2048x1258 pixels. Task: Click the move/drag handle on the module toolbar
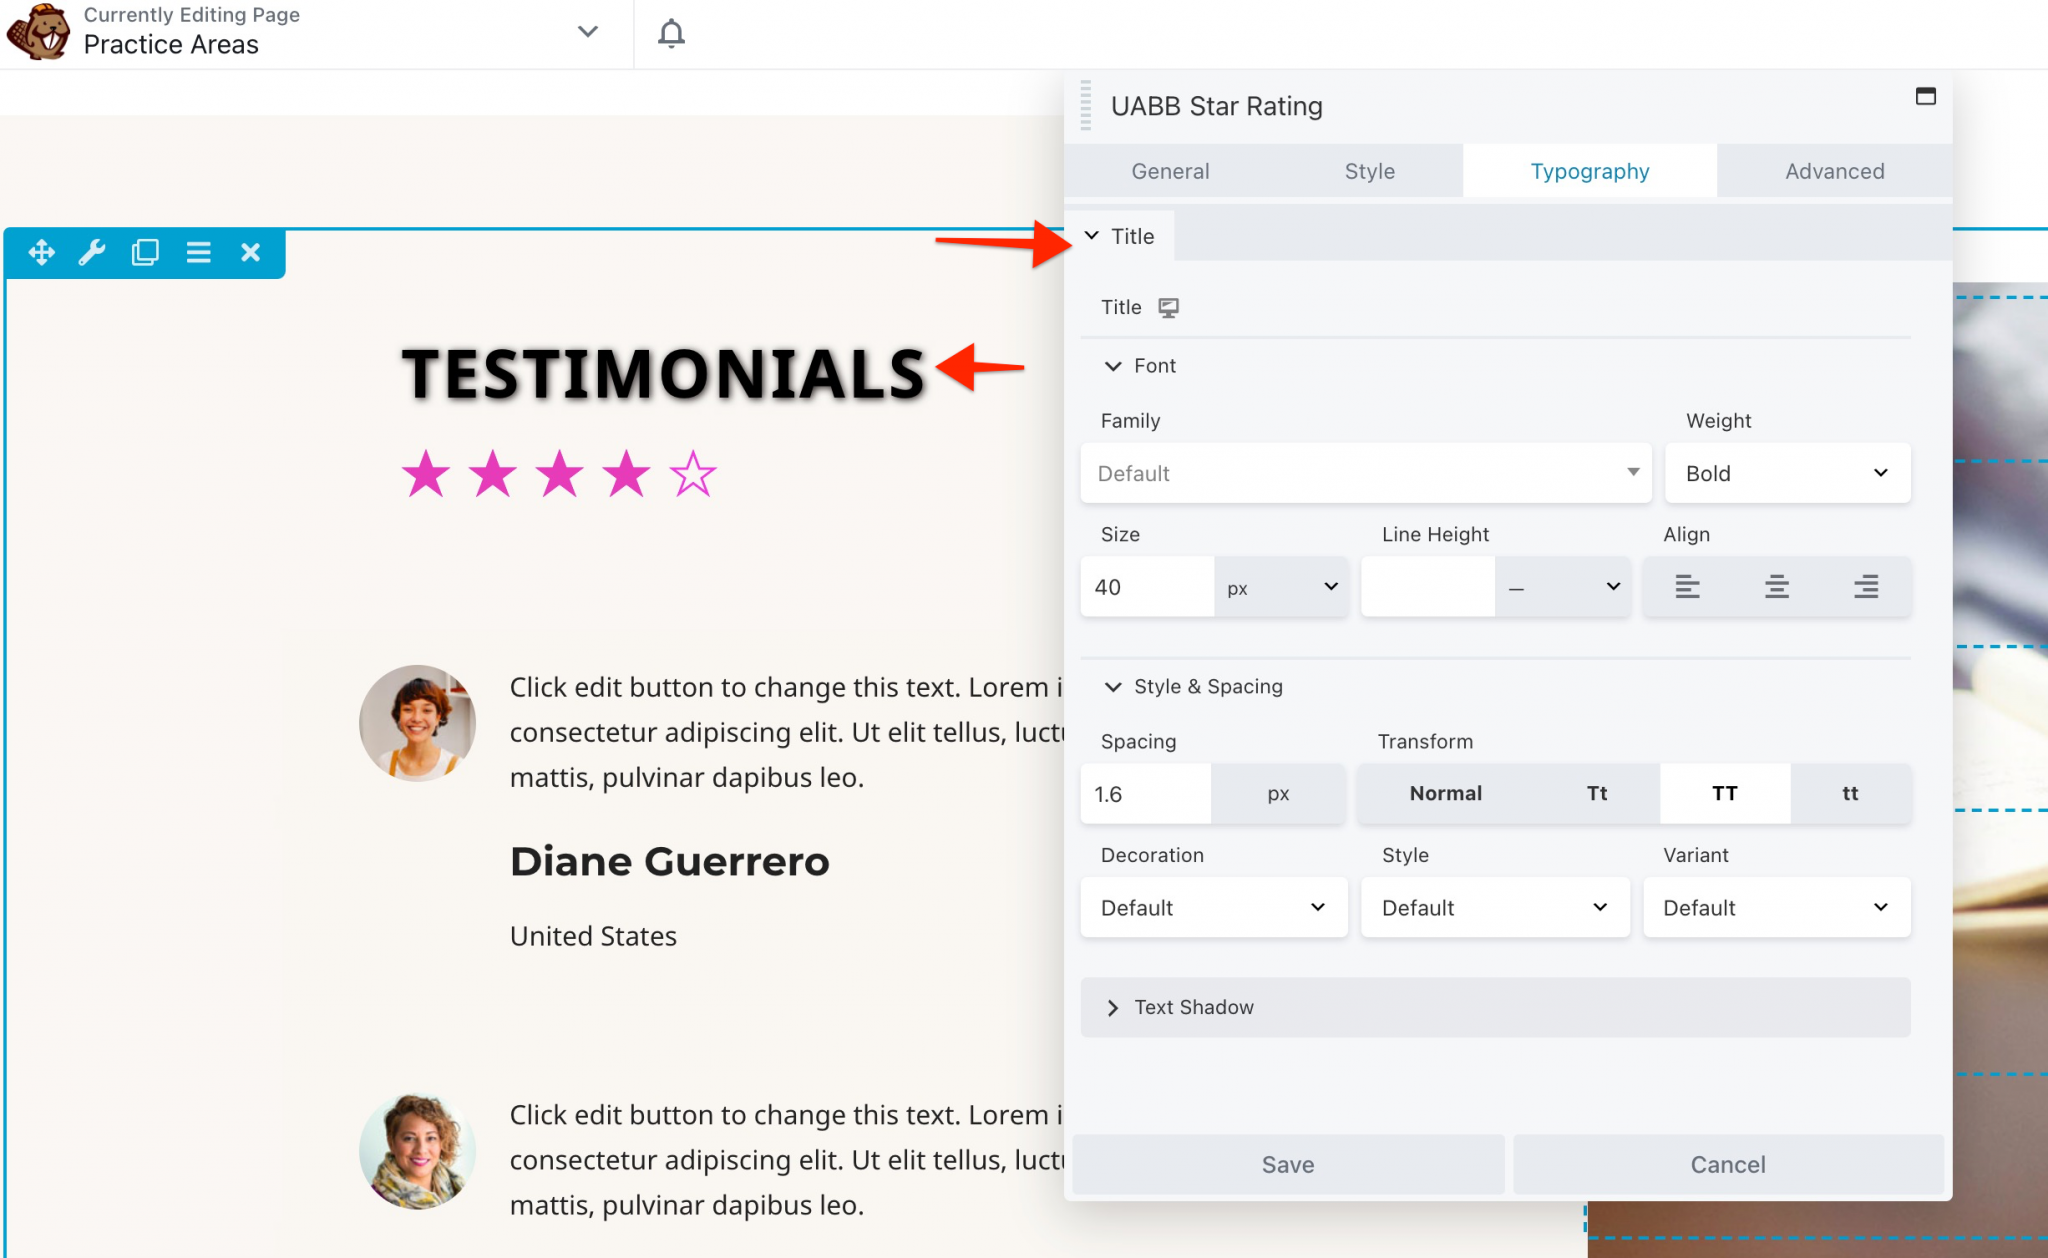(x=41, y=253)
